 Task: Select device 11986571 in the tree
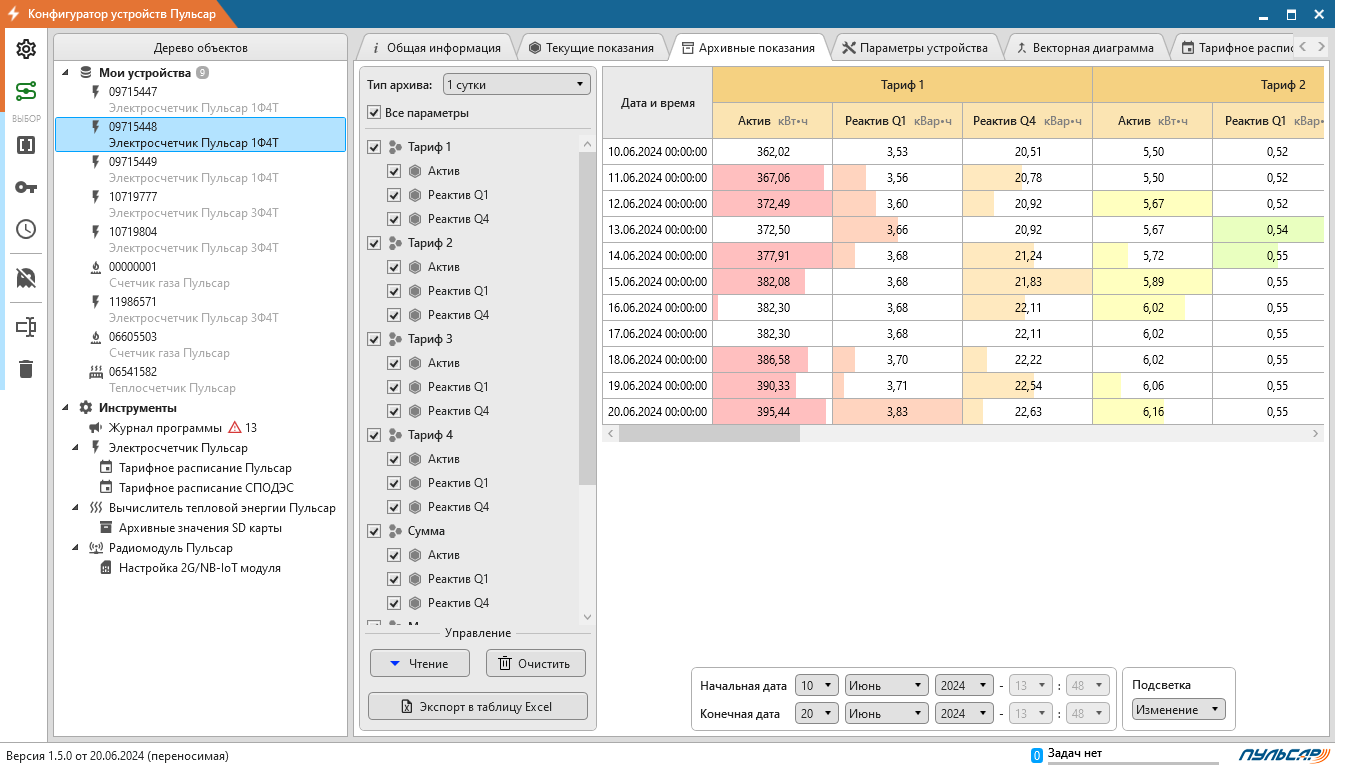coord(200,309)
